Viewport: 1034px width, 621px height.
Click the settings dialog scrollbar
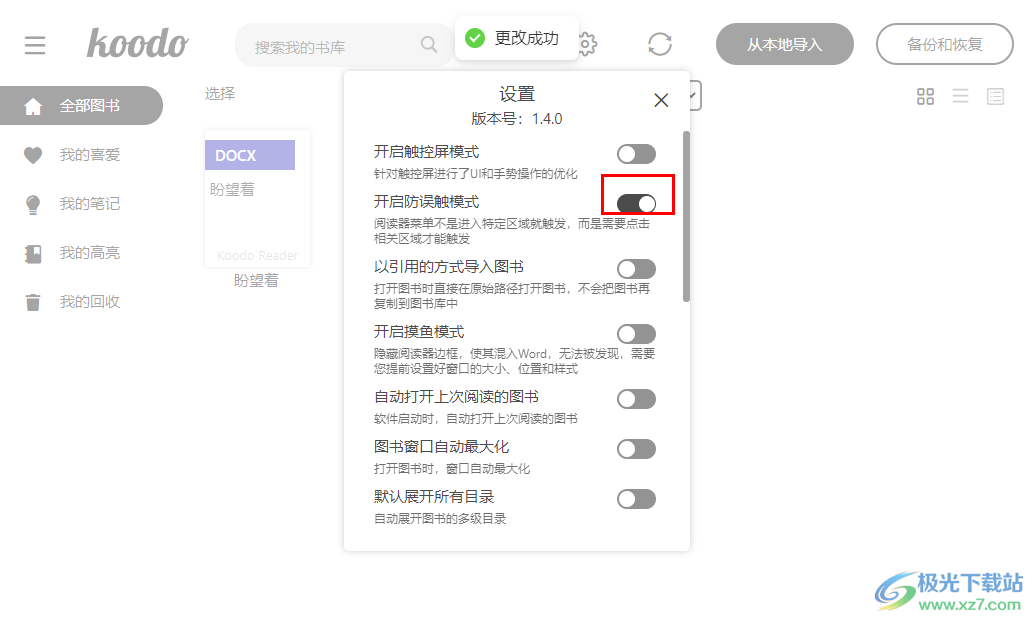pyautogui.click(x=686, y=216)
